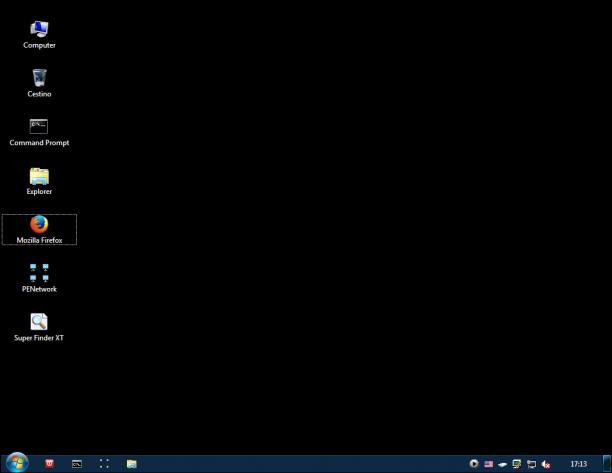Select the Cestino recycle bin icon
The height and width of the screenshot is (473, 612).
pos(39,84)
